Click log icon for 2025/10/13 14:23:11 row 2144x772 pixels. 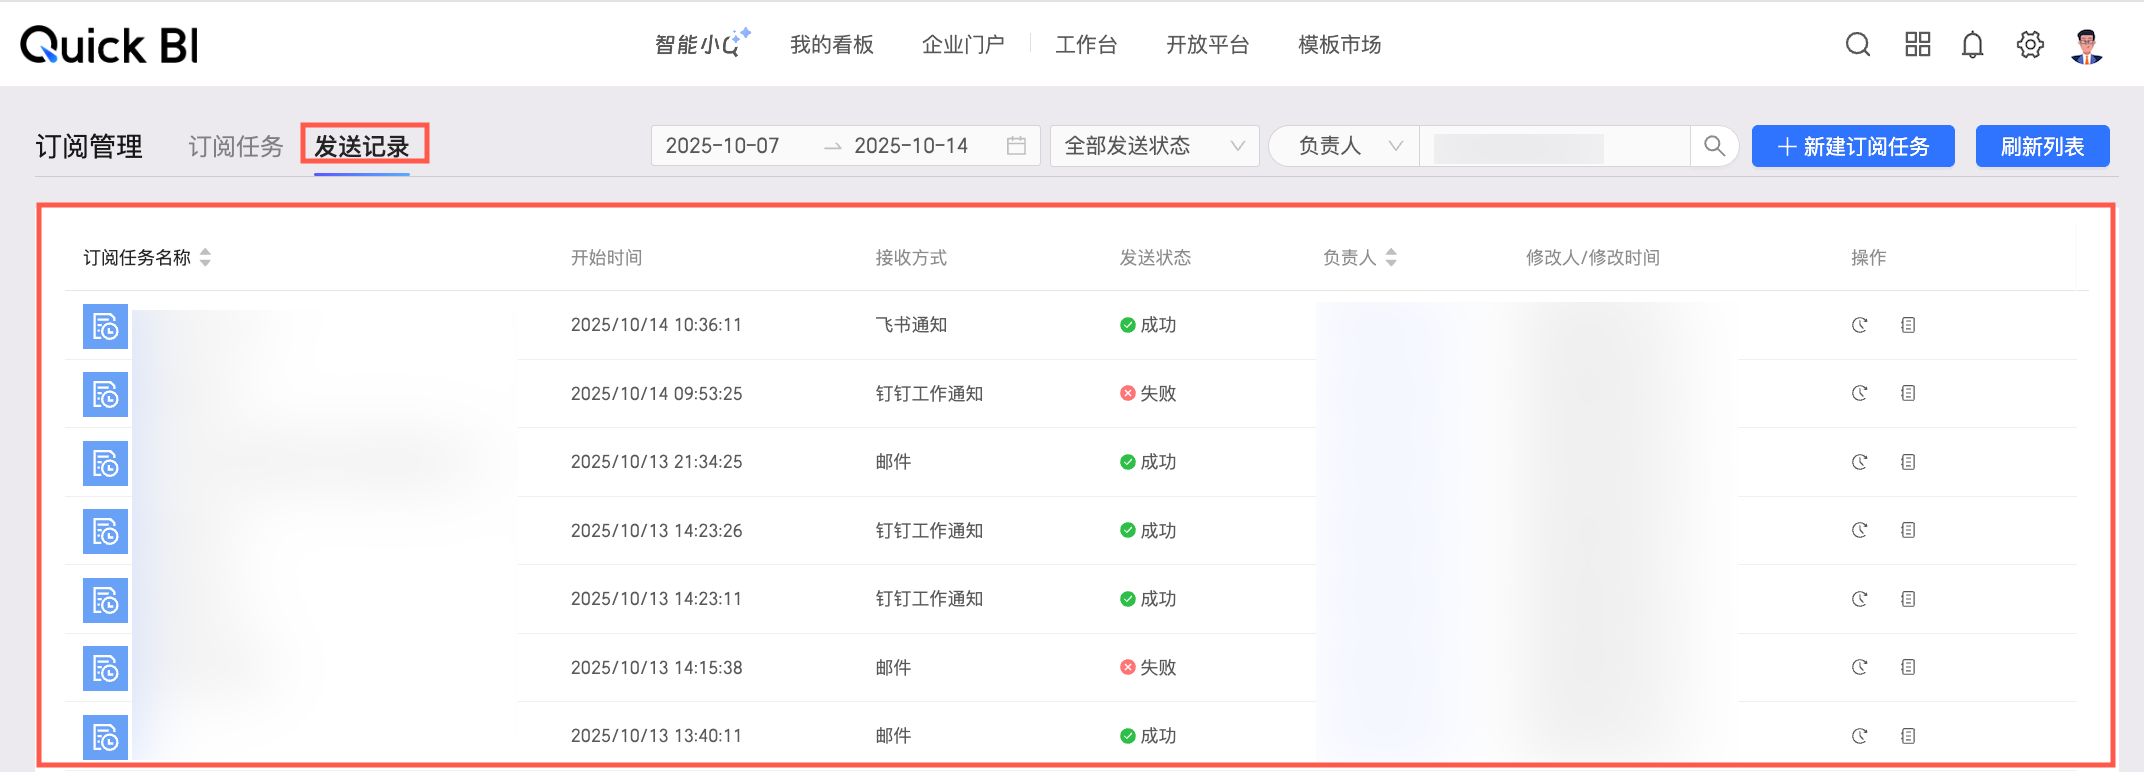(1908, 599)
